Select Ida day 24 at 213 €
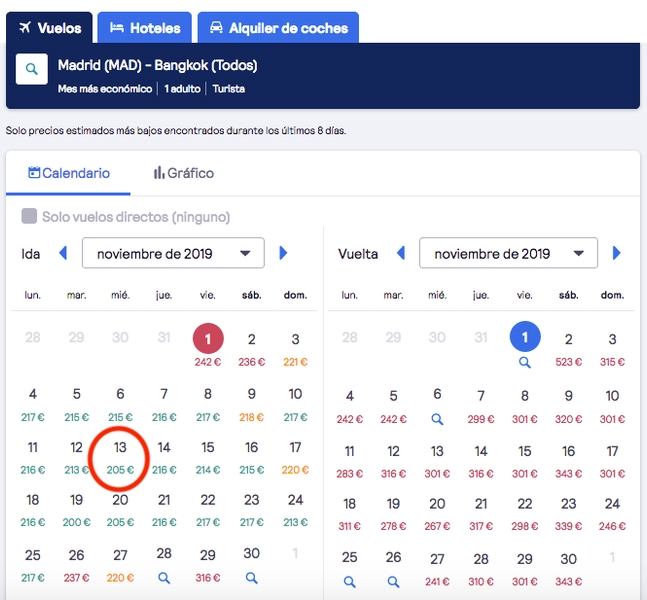This screenshot has width=647, height=600. (295, 510)
